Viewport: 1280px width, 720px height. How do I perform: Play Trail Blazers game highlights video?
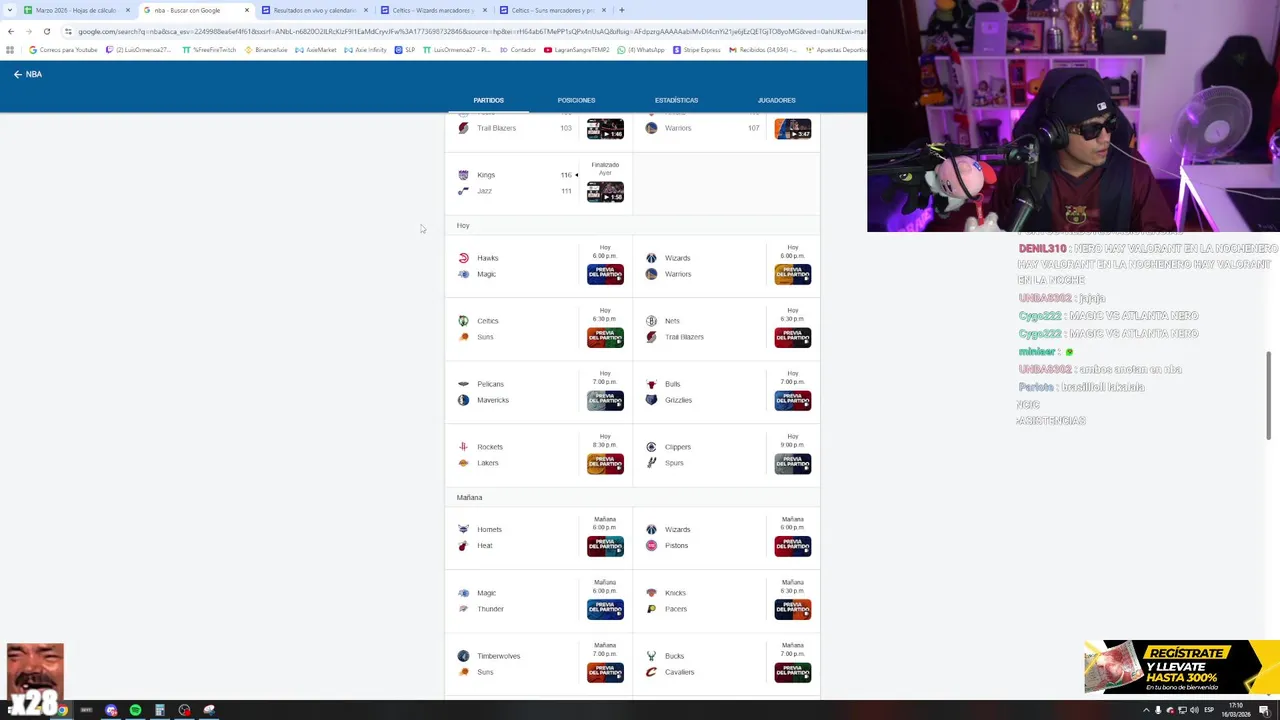pyautogui.click(x=605, y=129)
